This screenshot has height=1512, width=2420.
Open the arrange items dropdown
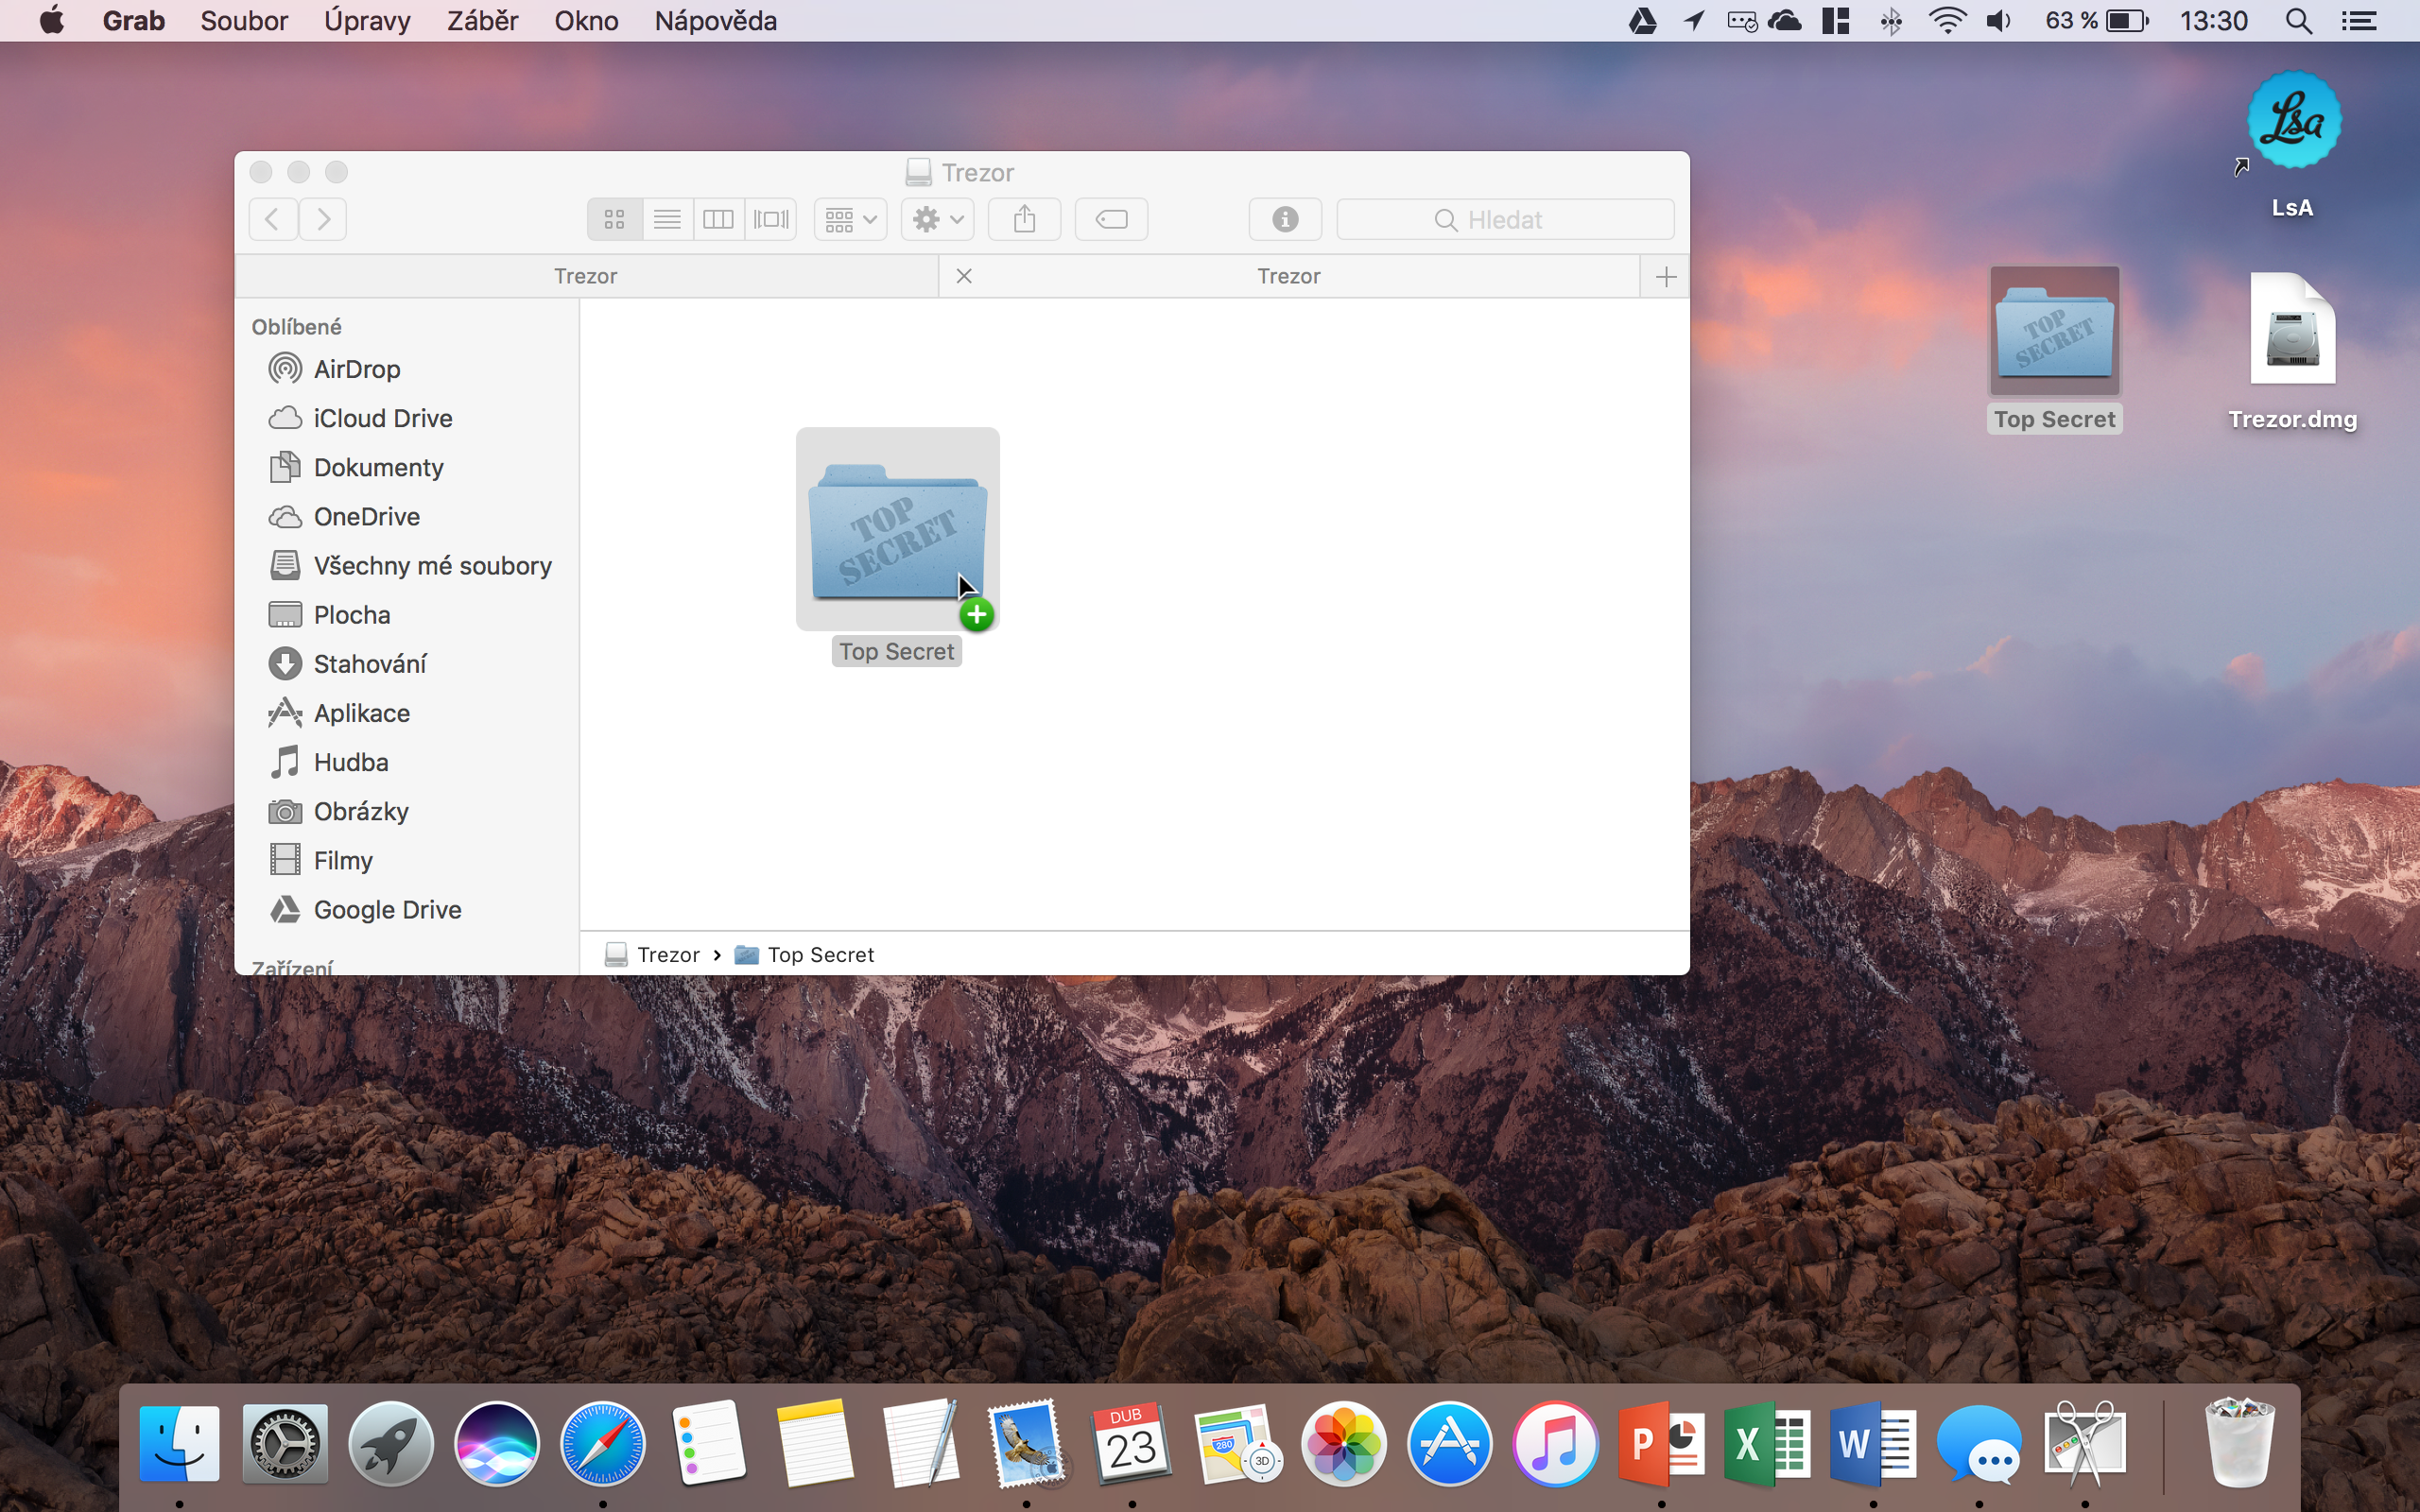pos(850,219)
